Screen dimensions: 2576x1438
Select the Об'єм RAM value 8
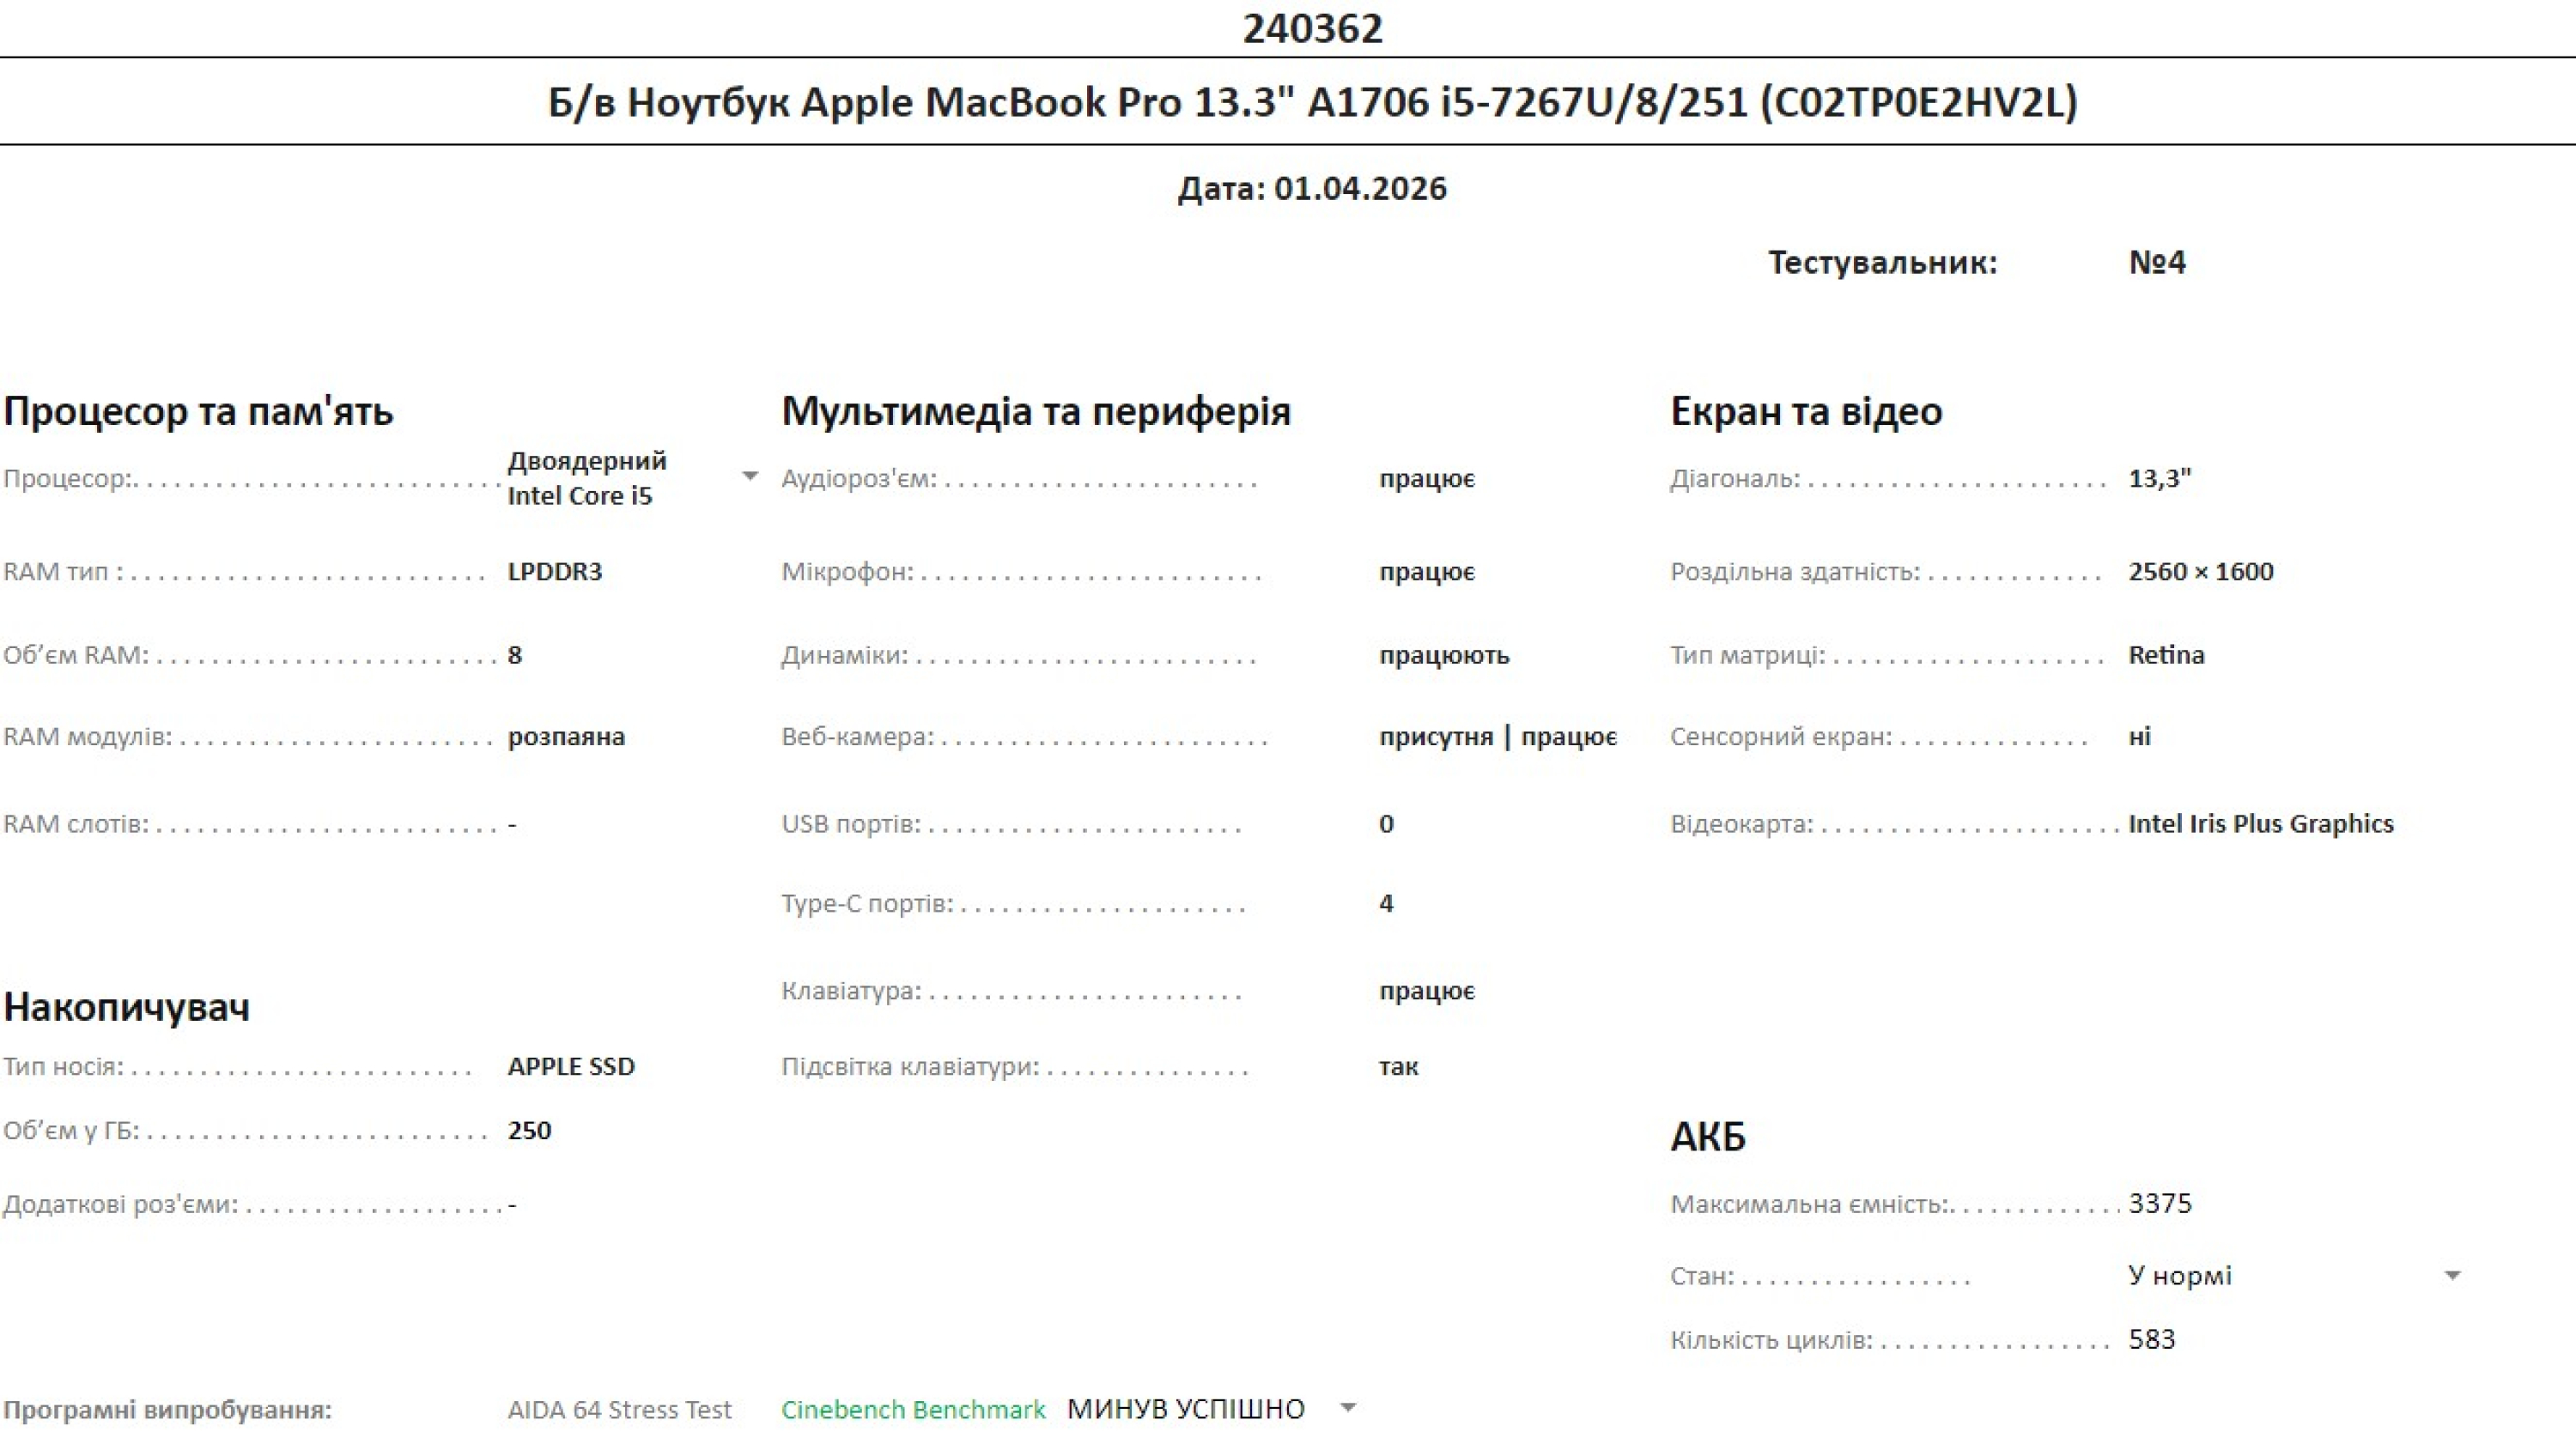515,655
